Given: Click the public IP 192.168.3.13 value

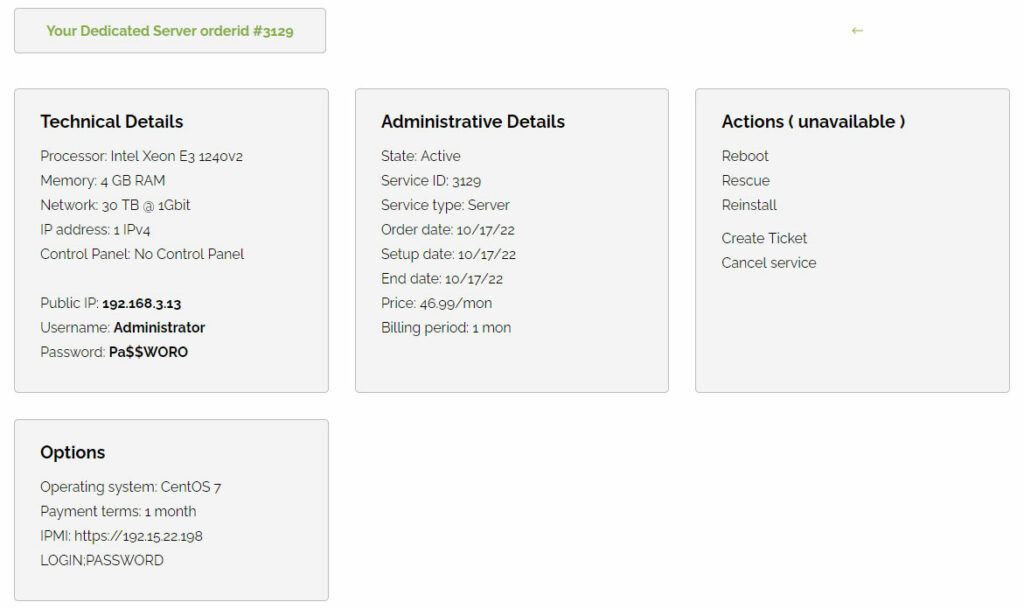Looking at the screenshot, I should tap(141, 303).
